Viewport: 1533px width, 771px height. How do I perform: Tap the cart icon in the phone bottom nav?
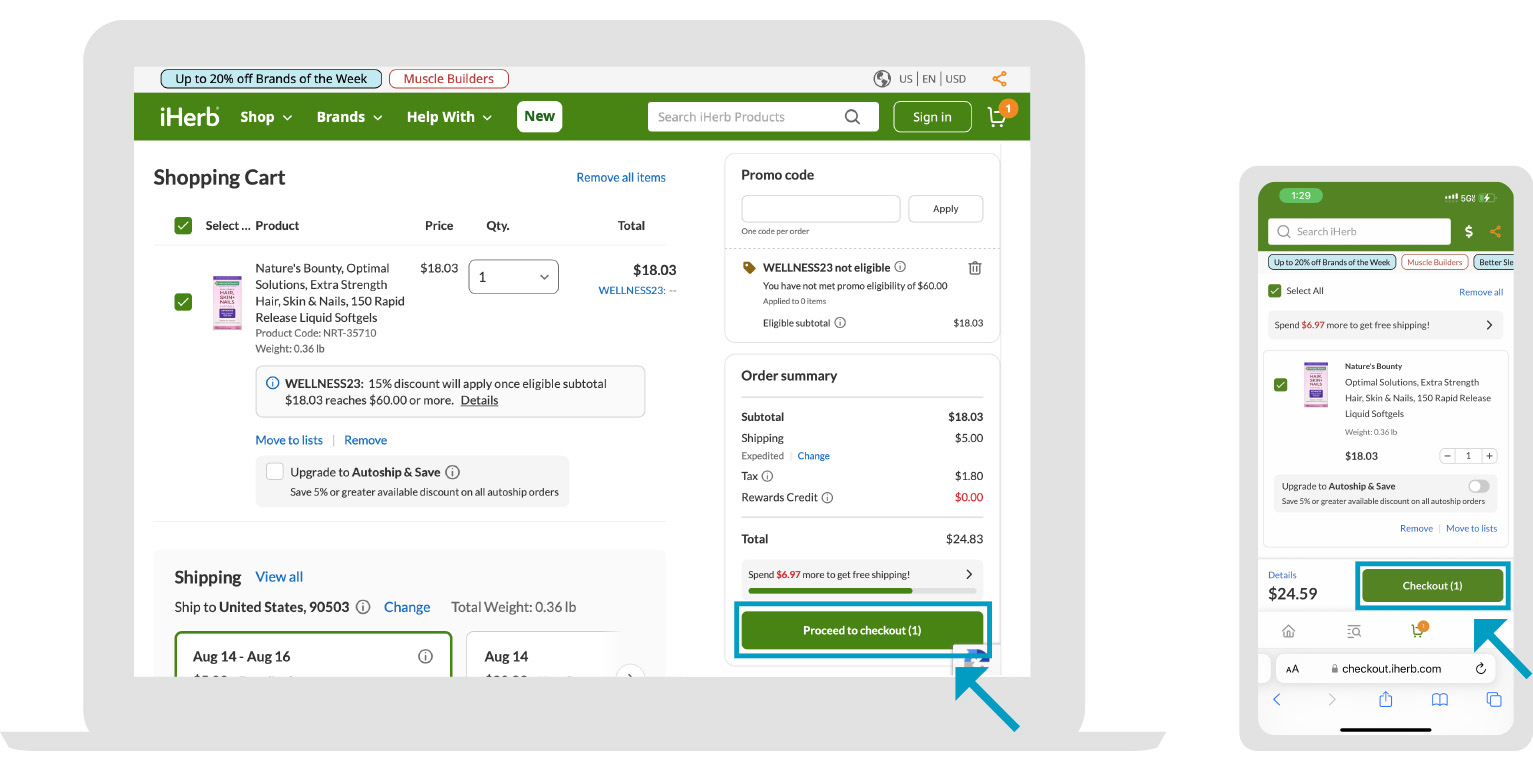point(1419,630)
